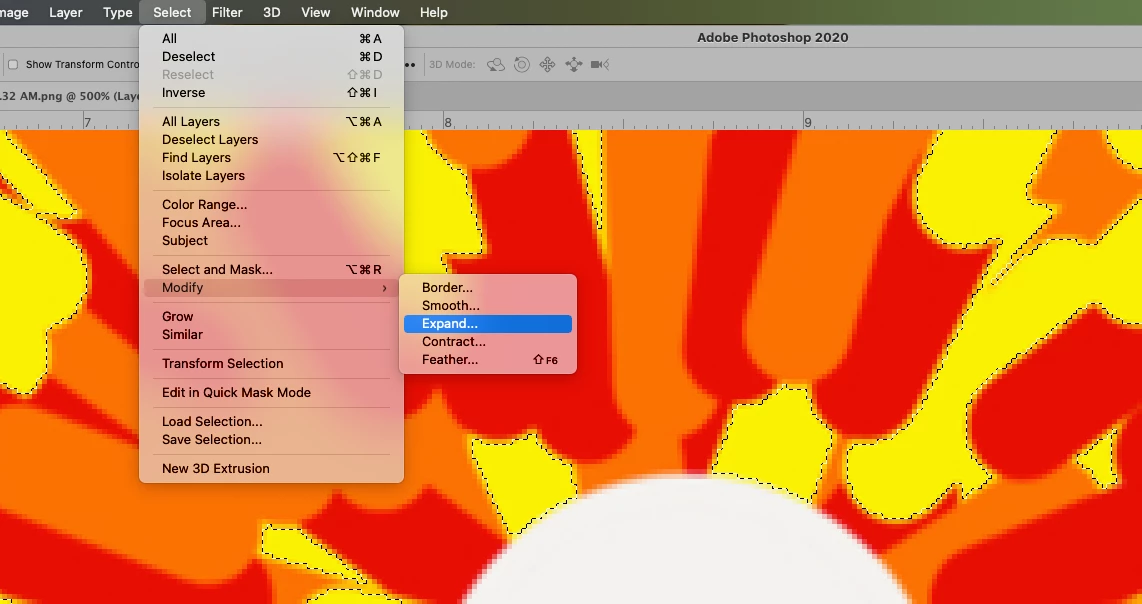1142x604 pixels.
Task: Close the open Select menu
Action: pos(172,12)
